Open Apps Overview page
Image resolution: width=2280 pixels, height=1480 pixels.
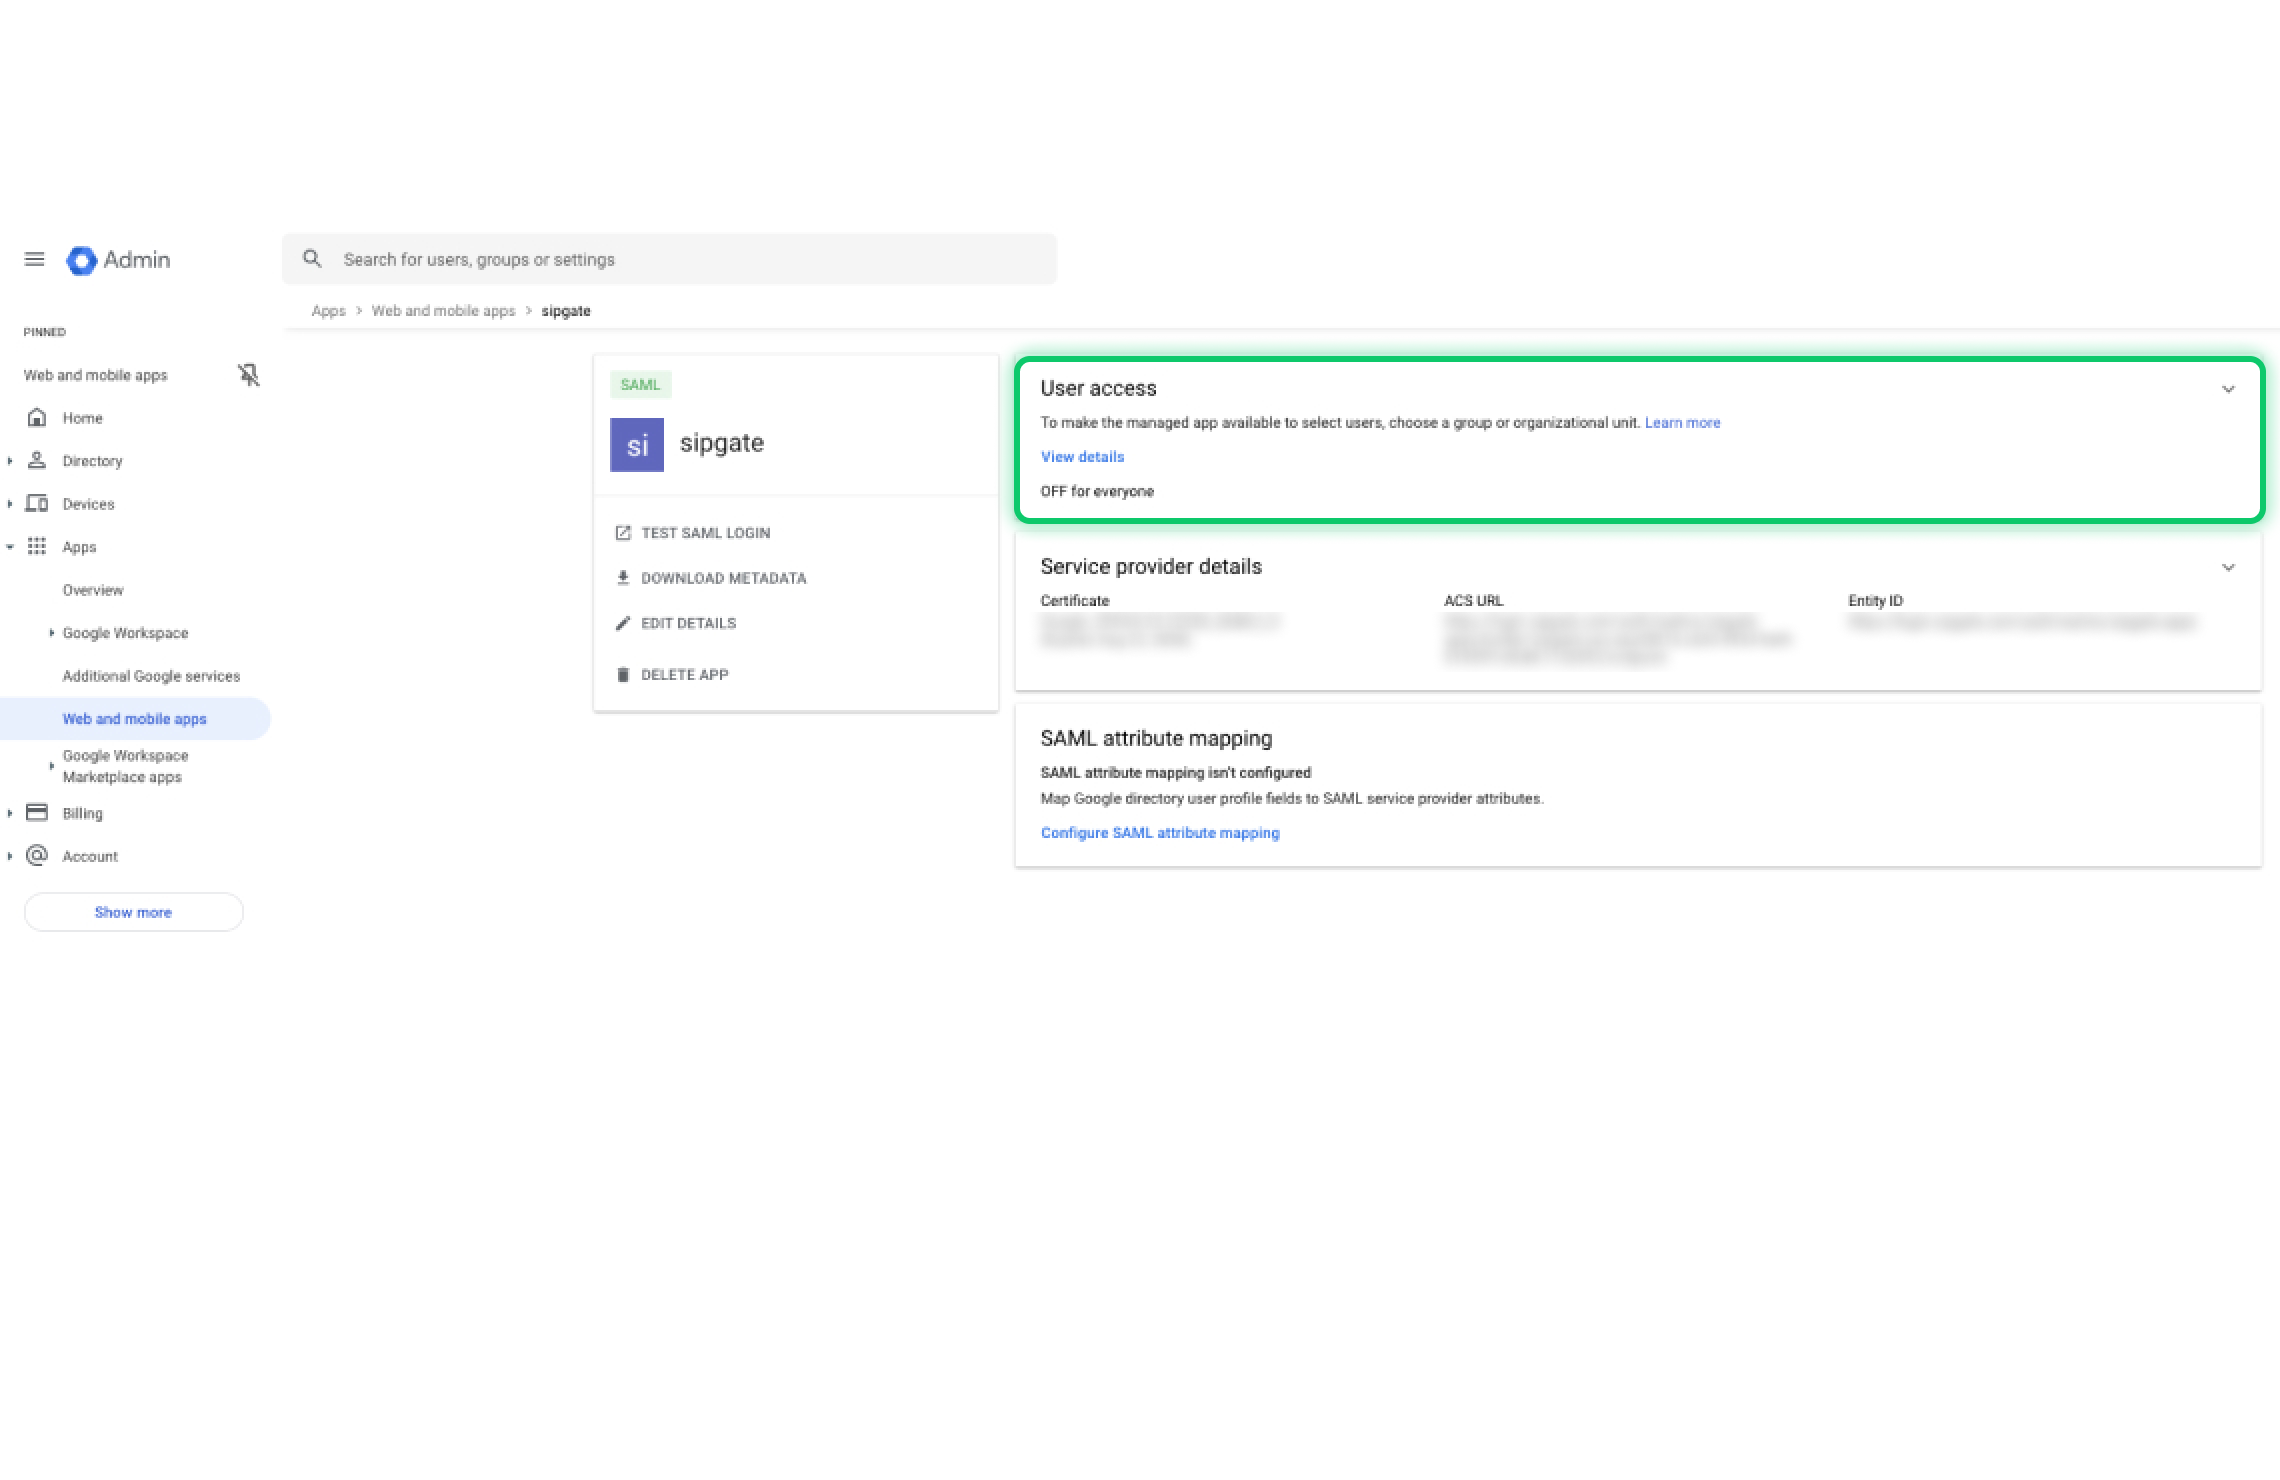tap(93, 590)
